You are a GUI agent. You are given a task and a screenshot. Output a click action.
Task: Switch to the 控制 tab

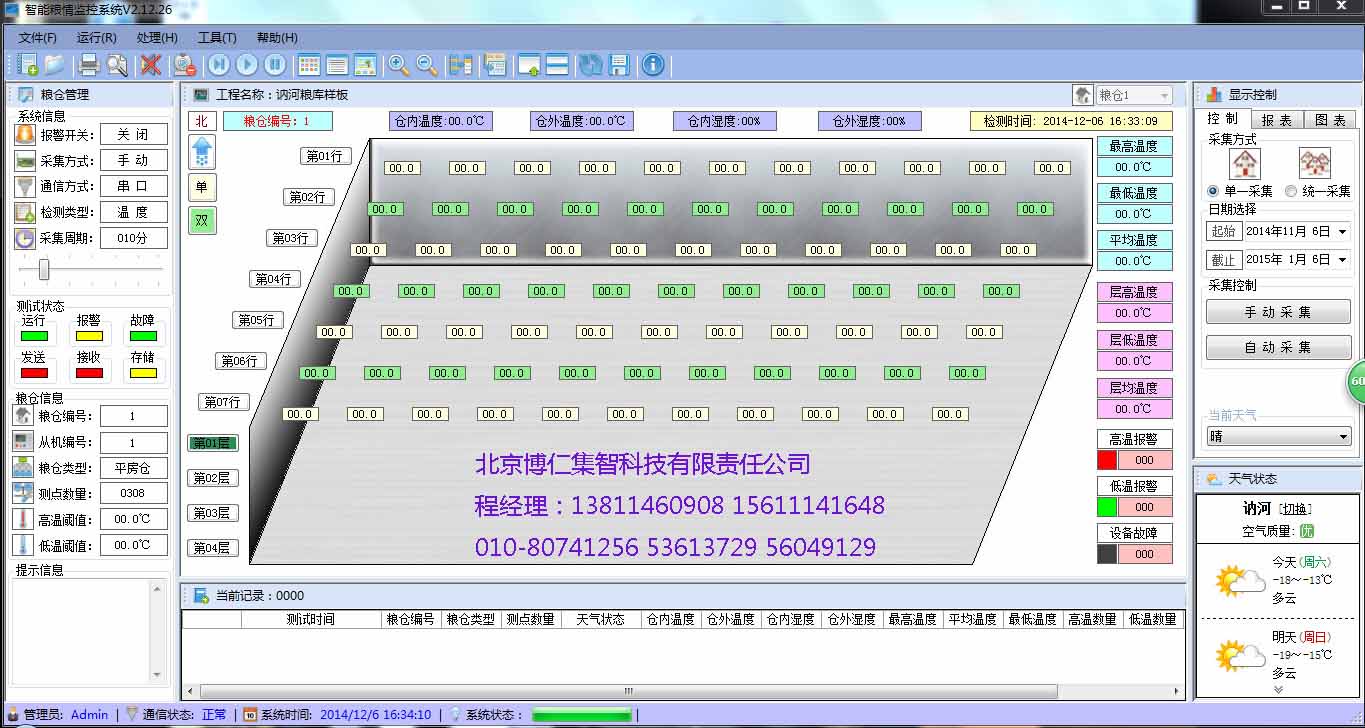pos(1224,118)
